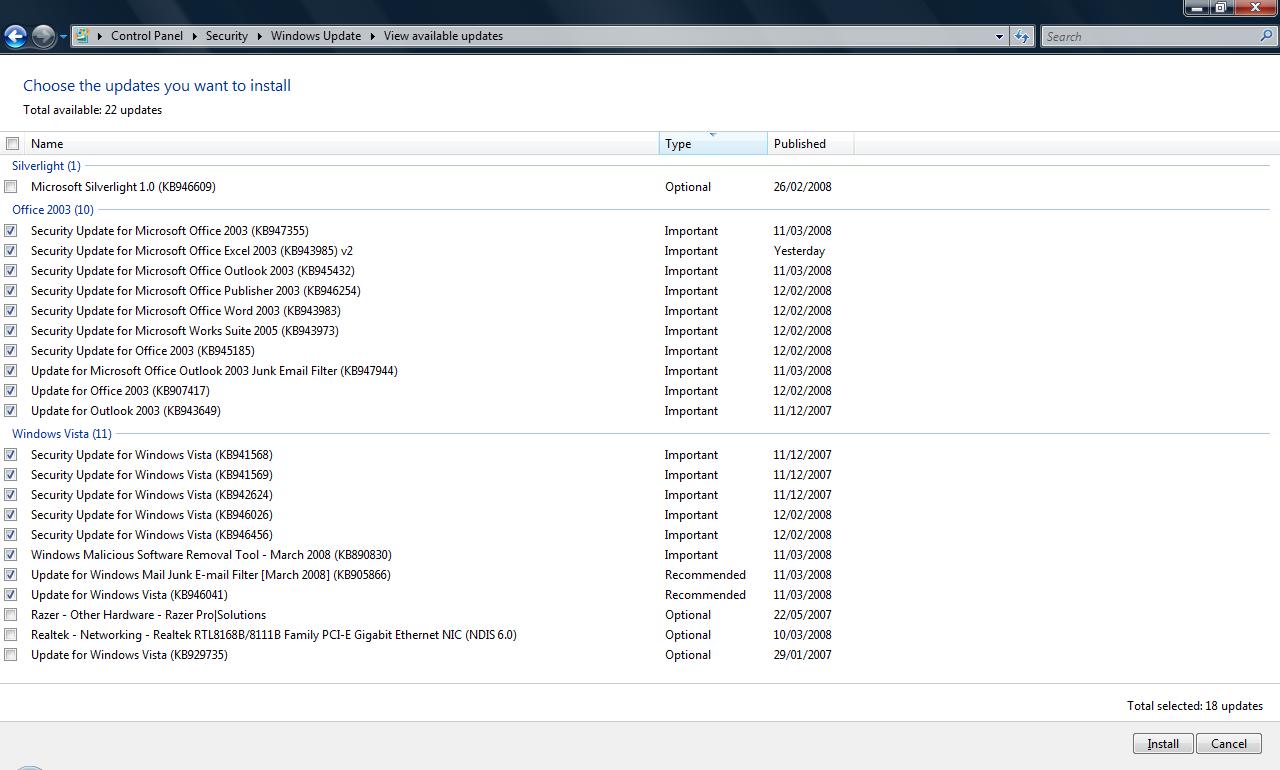1280x770 pixels.
Task: Click the "Optional" type for Realtek update
Action: point(688,635)
